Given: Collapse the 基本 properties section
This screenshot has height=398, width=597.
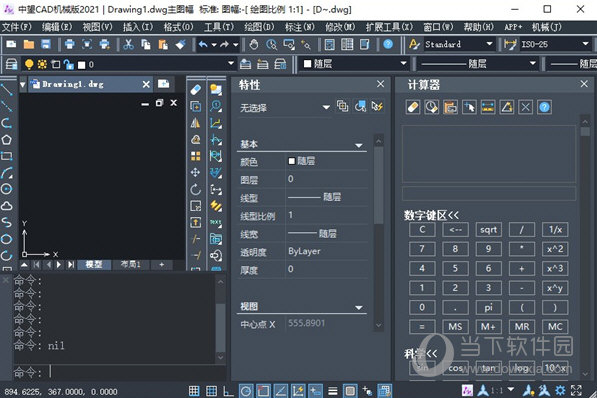Looking at the screenshot, I should 359,145.
